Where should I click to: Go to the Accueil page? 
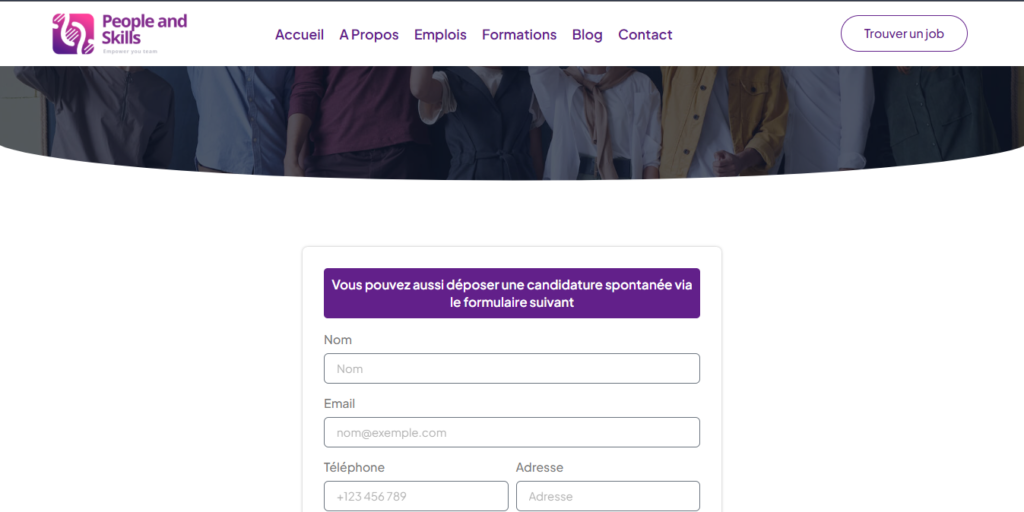(x=299, y=34)
